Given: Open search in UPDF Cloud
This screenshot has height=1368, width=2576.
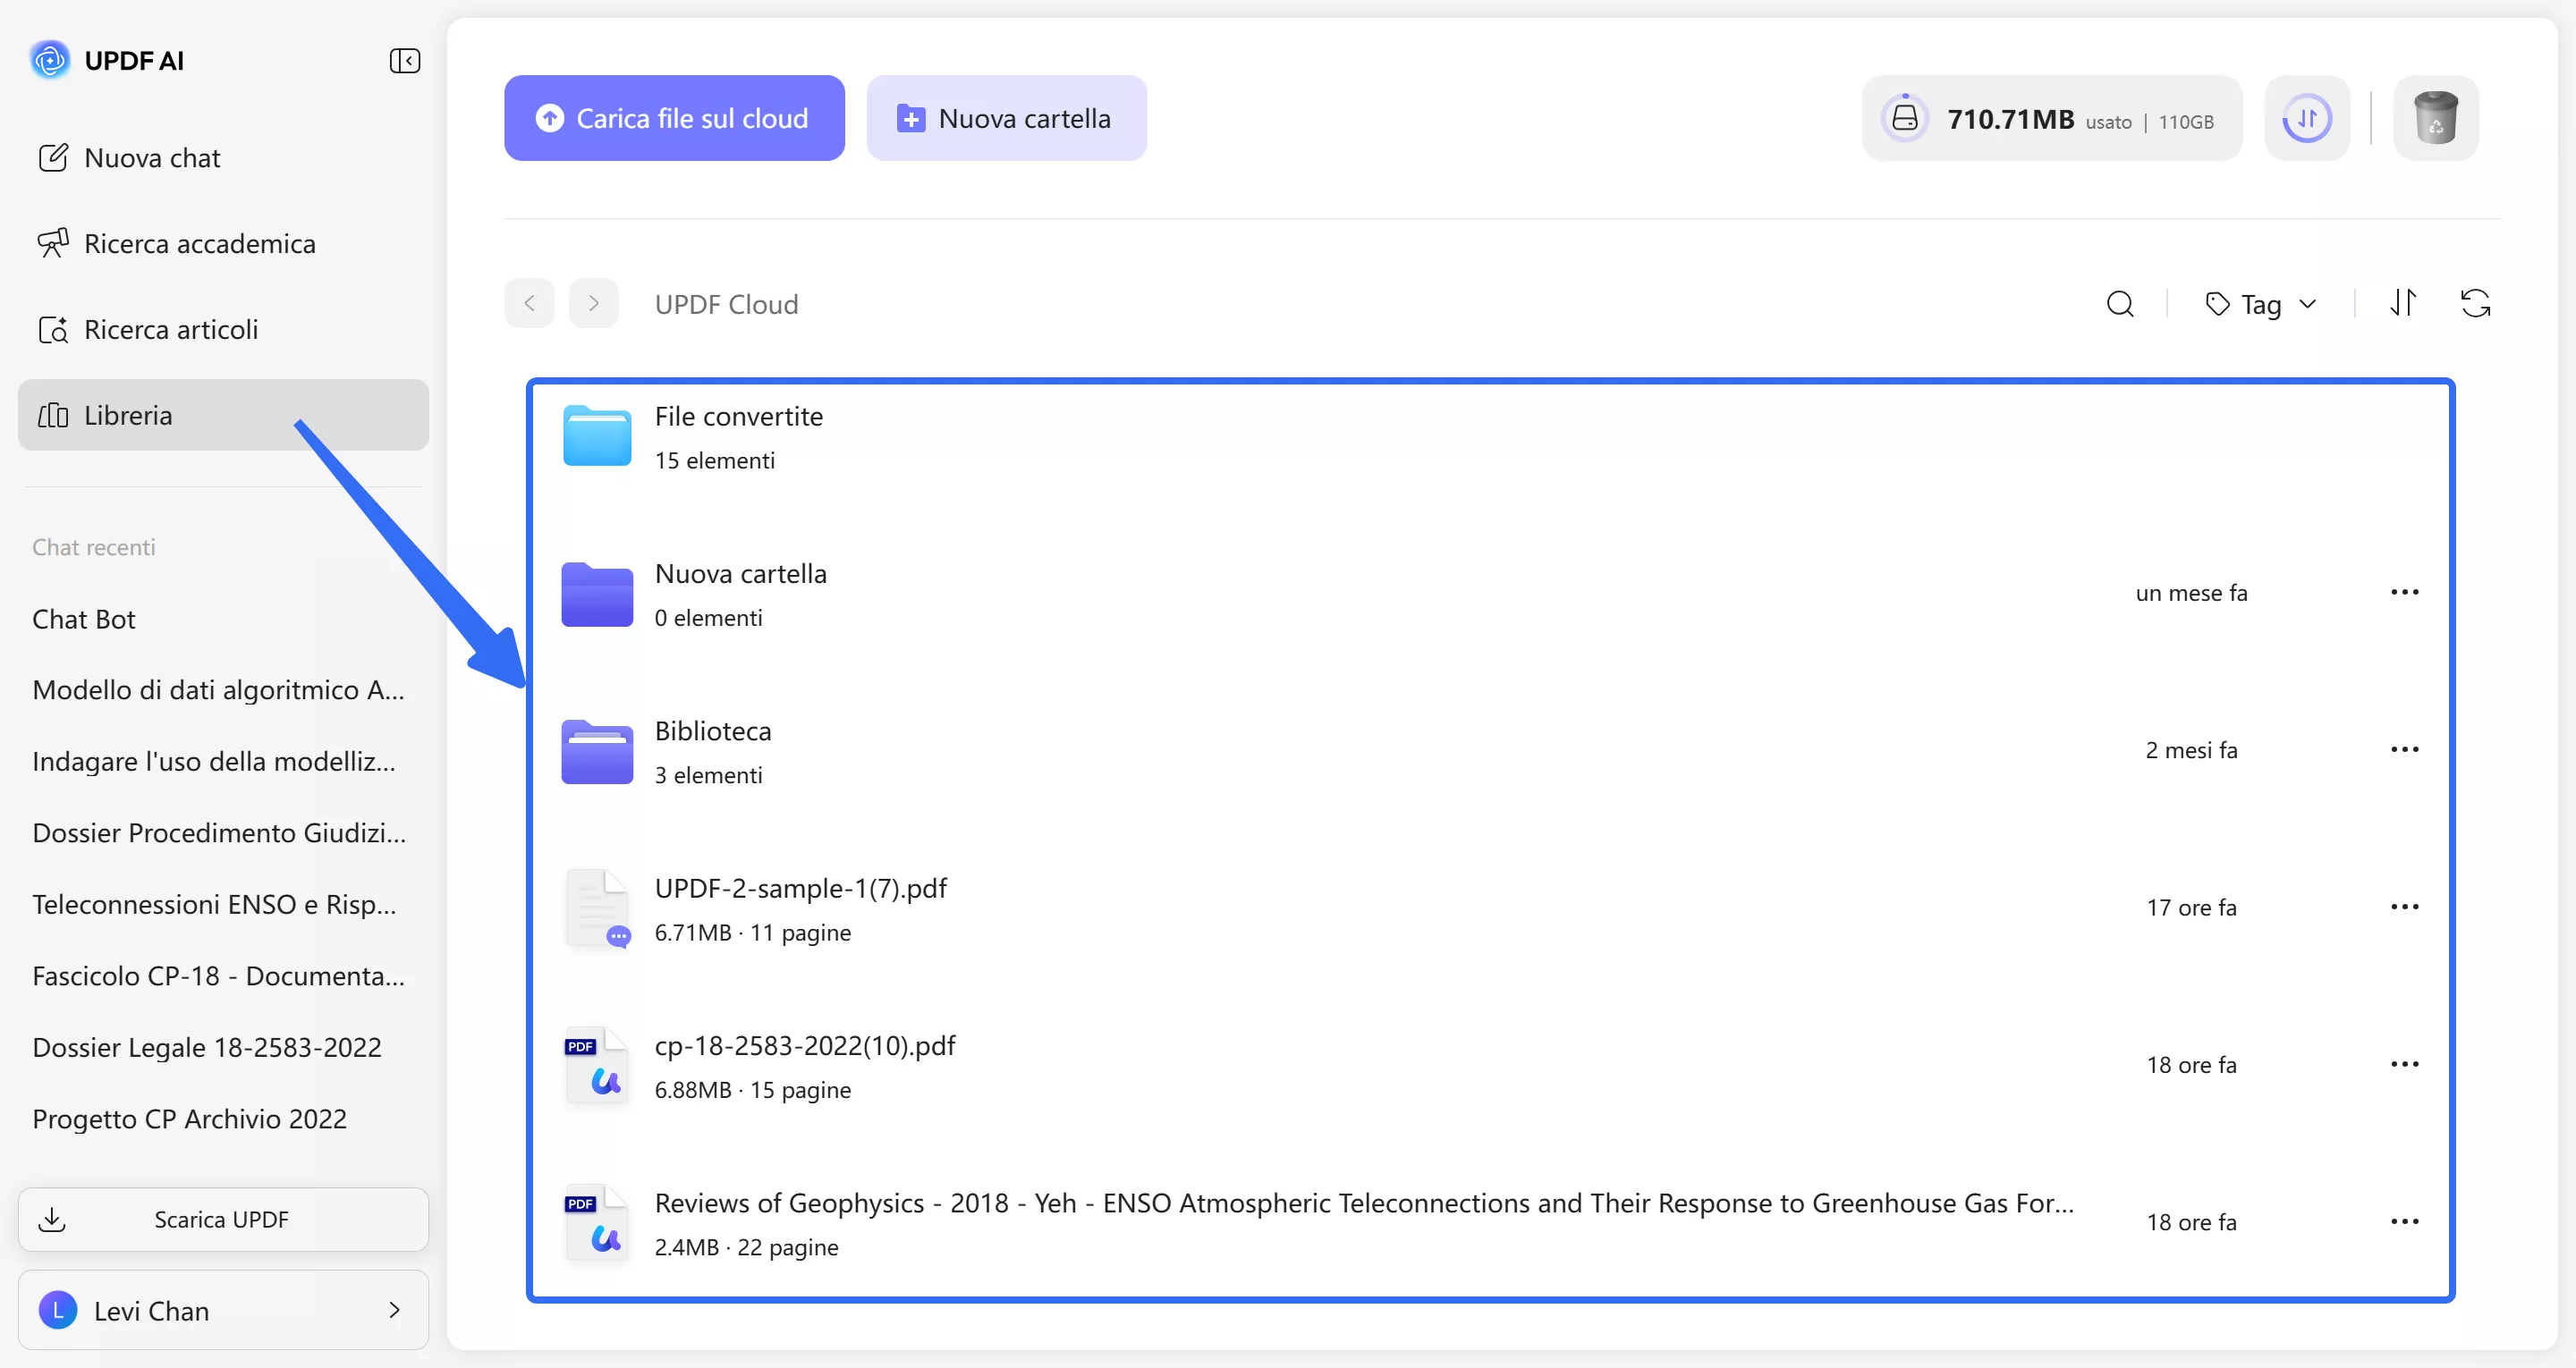Looking at the screenshot, I should 2119,304.
